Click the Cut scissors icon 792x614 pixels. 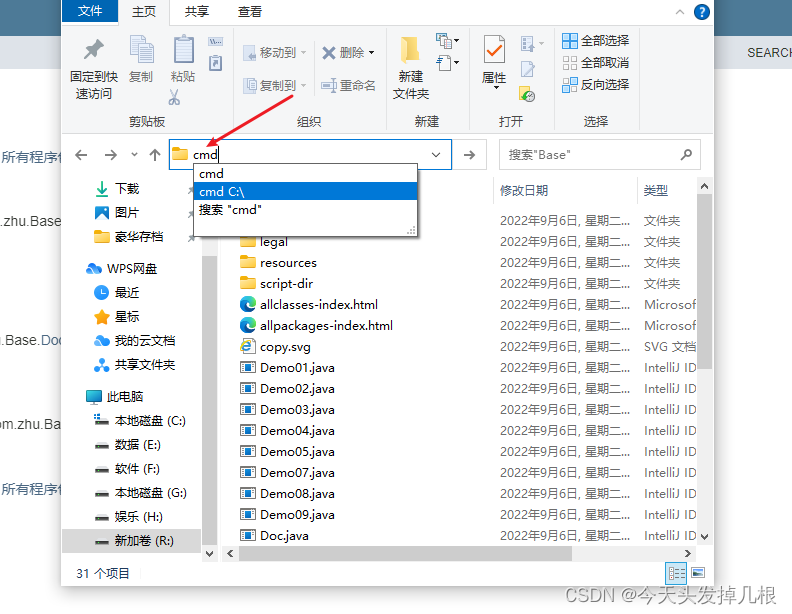174,97
